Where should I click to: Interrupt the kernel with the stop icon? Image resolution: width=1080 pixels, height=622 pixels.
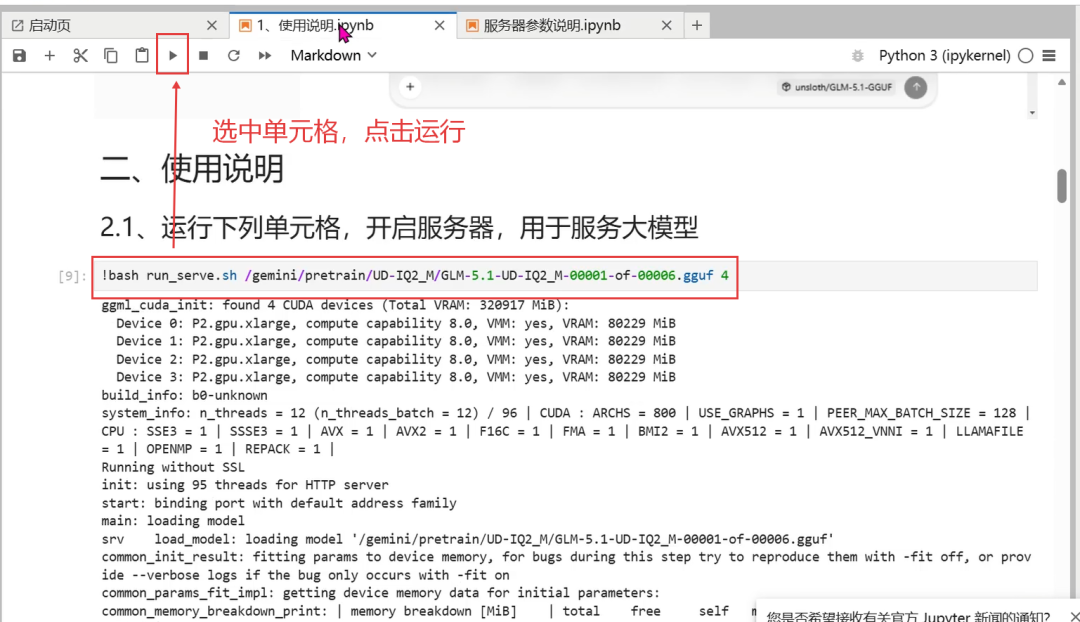point(203,56)
